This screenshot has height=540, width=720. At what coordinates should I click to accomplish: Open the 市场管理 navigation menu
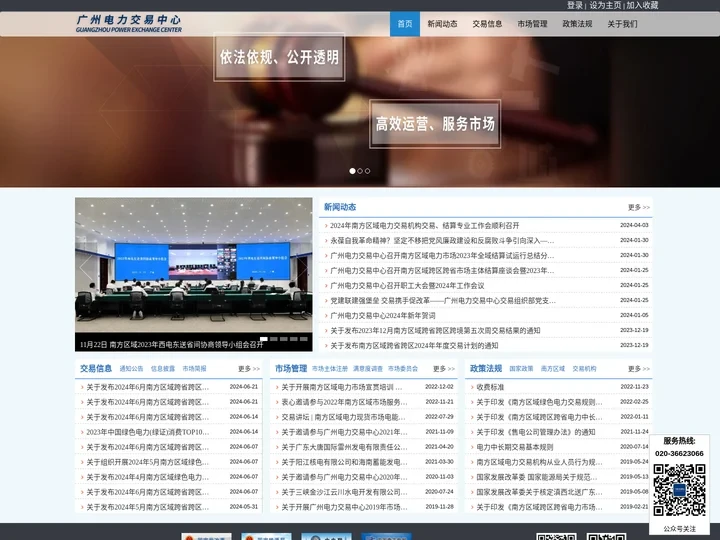coord(532,24)
